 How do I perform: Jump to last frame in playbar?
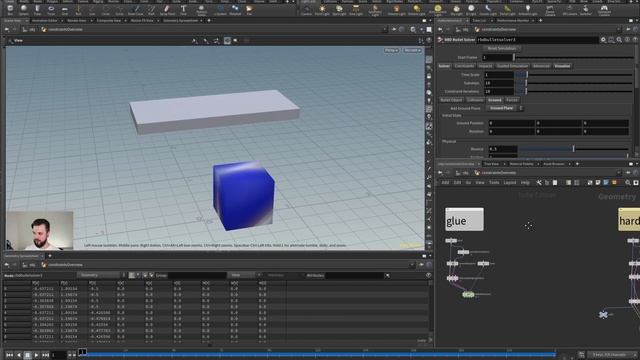click(45, 355)
